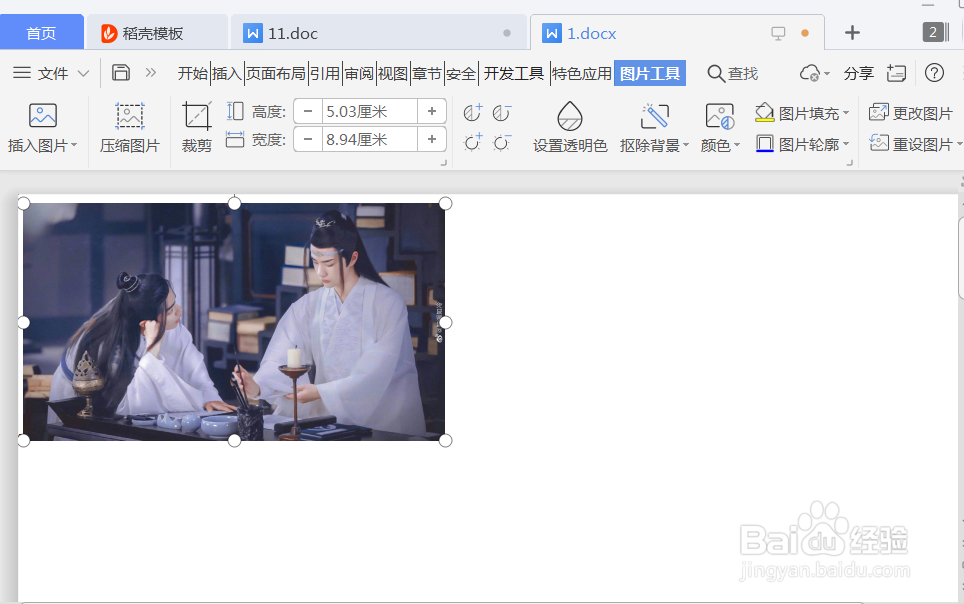Image resolution: width=964 pixels, height=604 pixels.
Task: Open the 稻壳模板 templates tab
Action: (157, 33)
